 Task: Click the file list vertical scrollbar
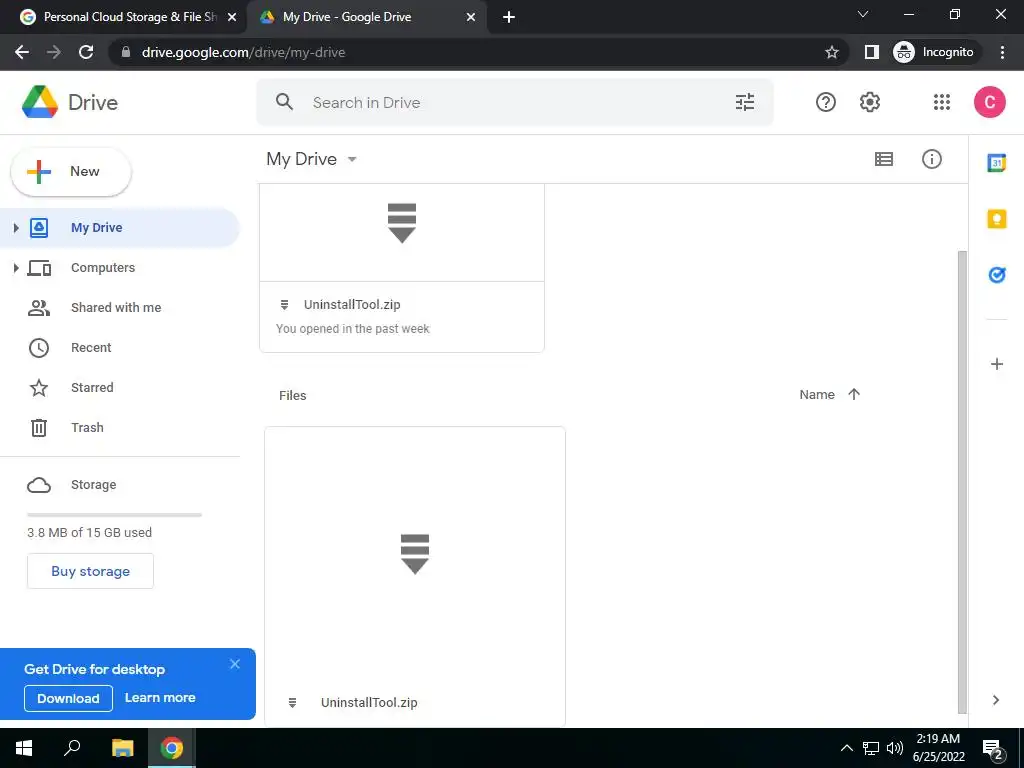[962, 482]
